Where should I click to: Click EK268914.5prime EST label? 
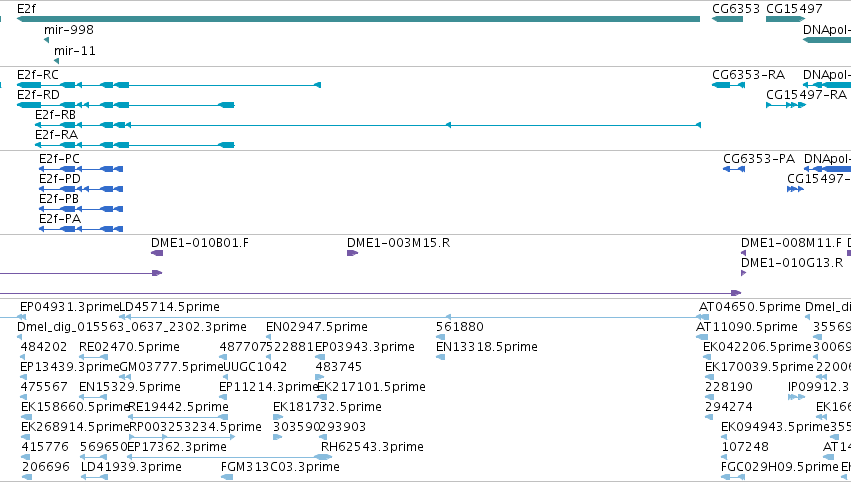tap(75, 427)
